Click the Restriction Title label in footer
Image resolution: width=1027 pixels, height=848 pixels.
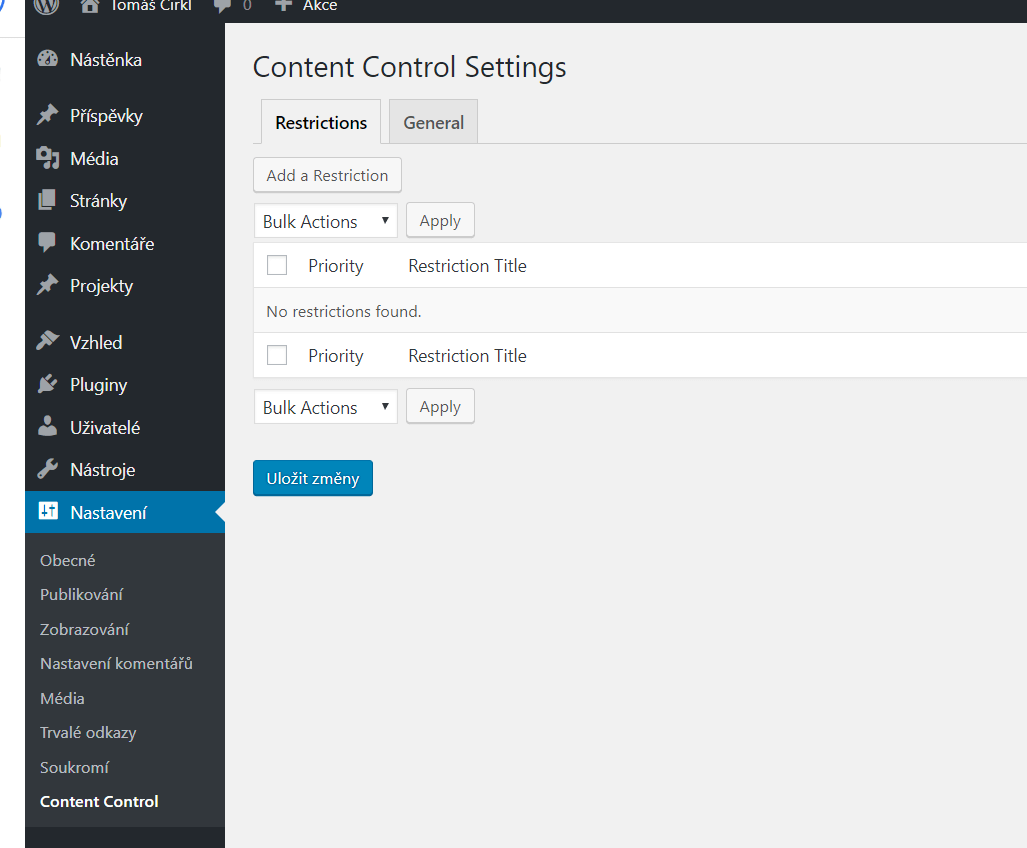click(468, 355)
